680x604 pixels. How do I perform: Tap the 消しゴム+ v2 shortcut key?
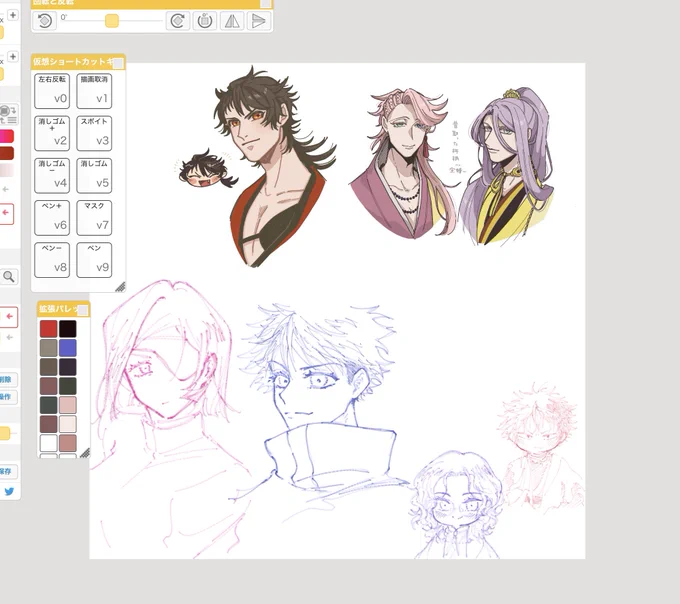pos(52,133)
